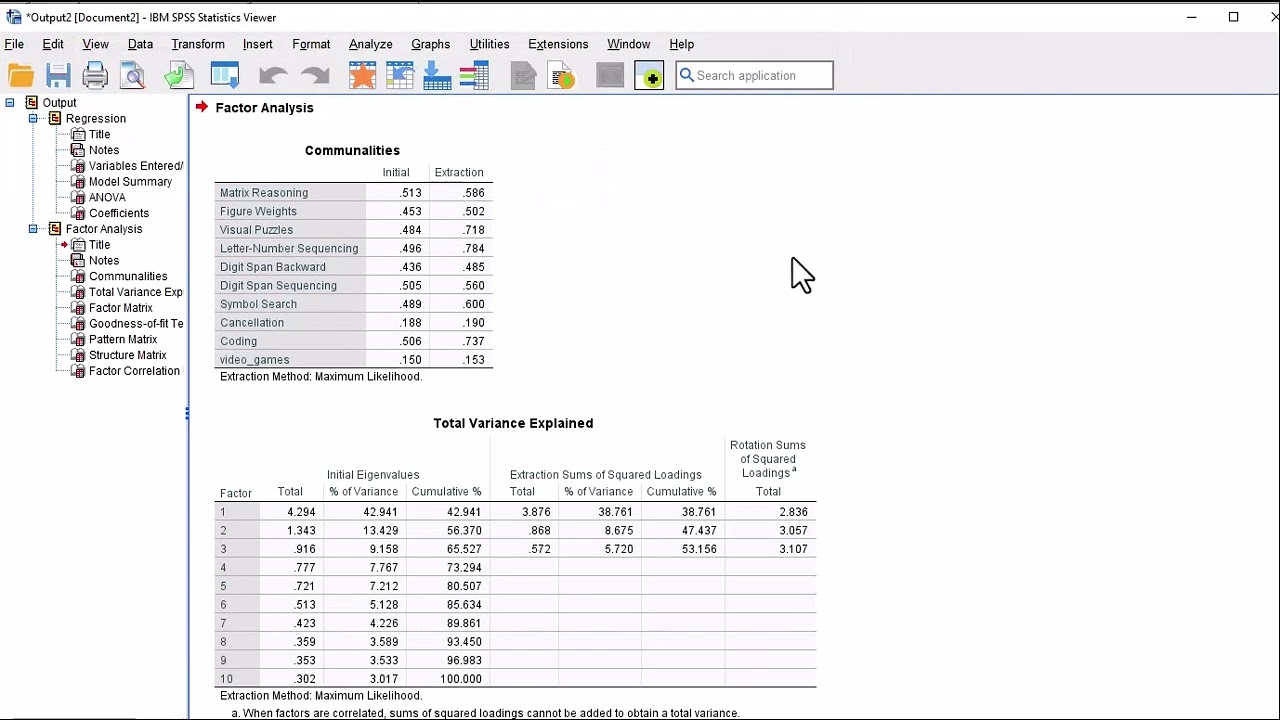The image size is (1280, 720).
Task: Open the Help menu
Action: (x=681, y=44)
